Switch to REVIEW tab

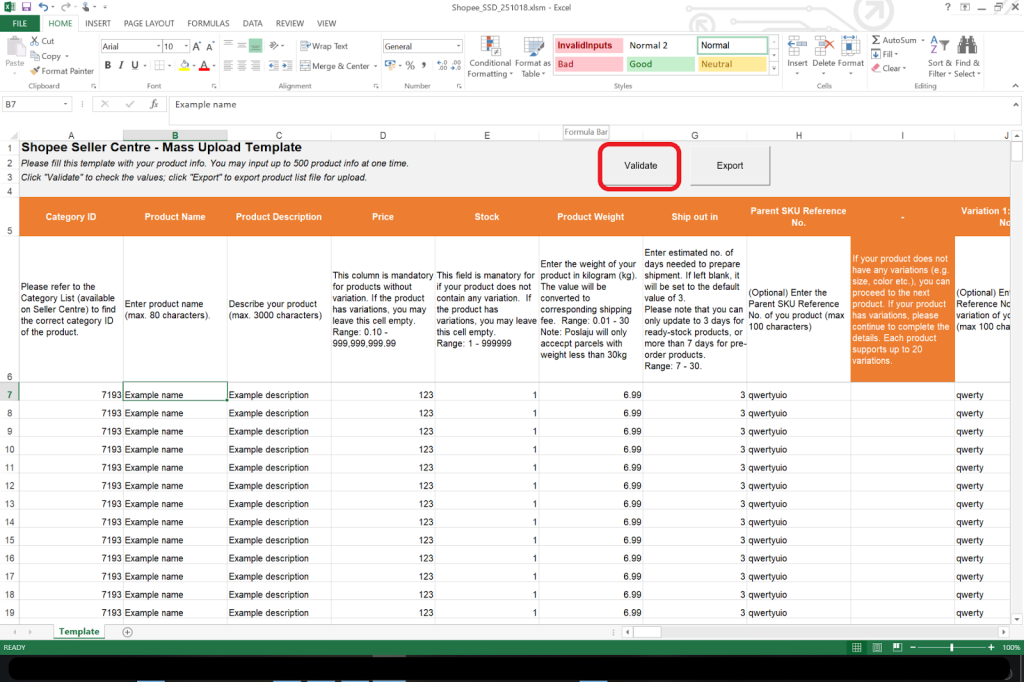(289, 24)
